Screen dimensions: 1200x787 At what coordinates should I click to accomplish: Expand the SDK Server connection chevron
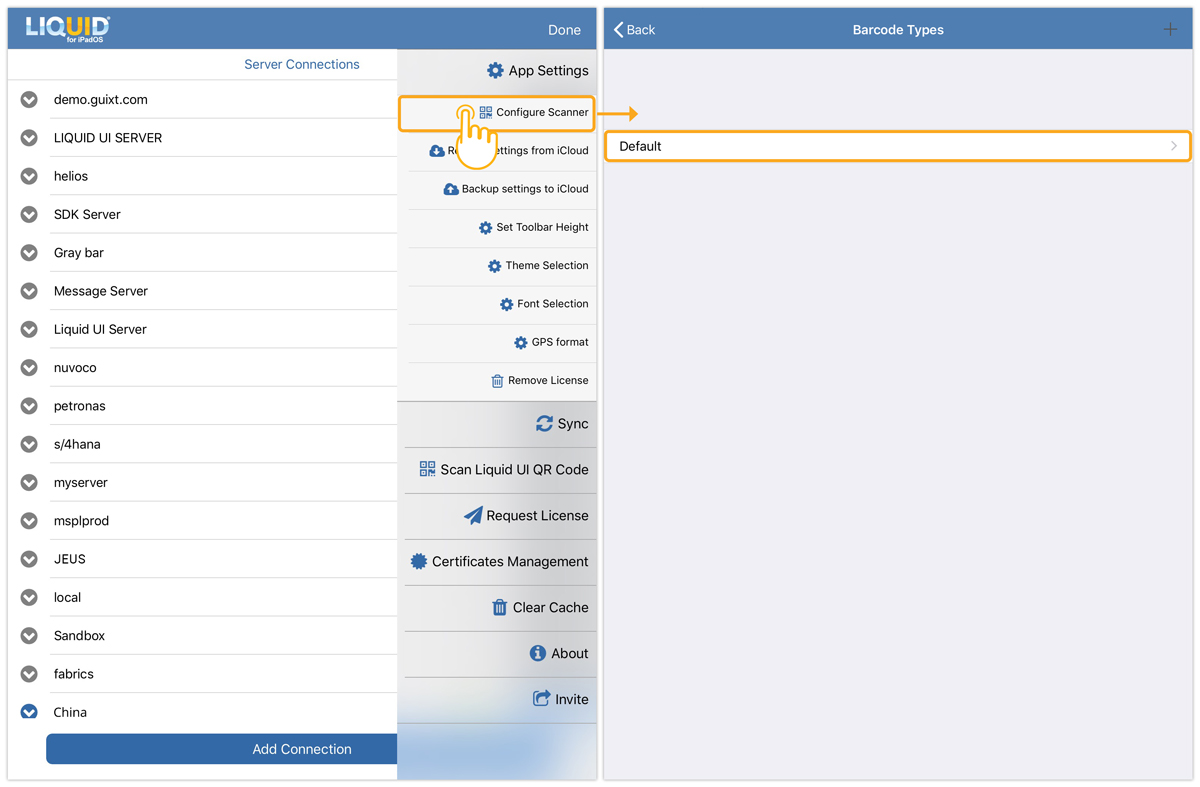click(x=29, y=215)
